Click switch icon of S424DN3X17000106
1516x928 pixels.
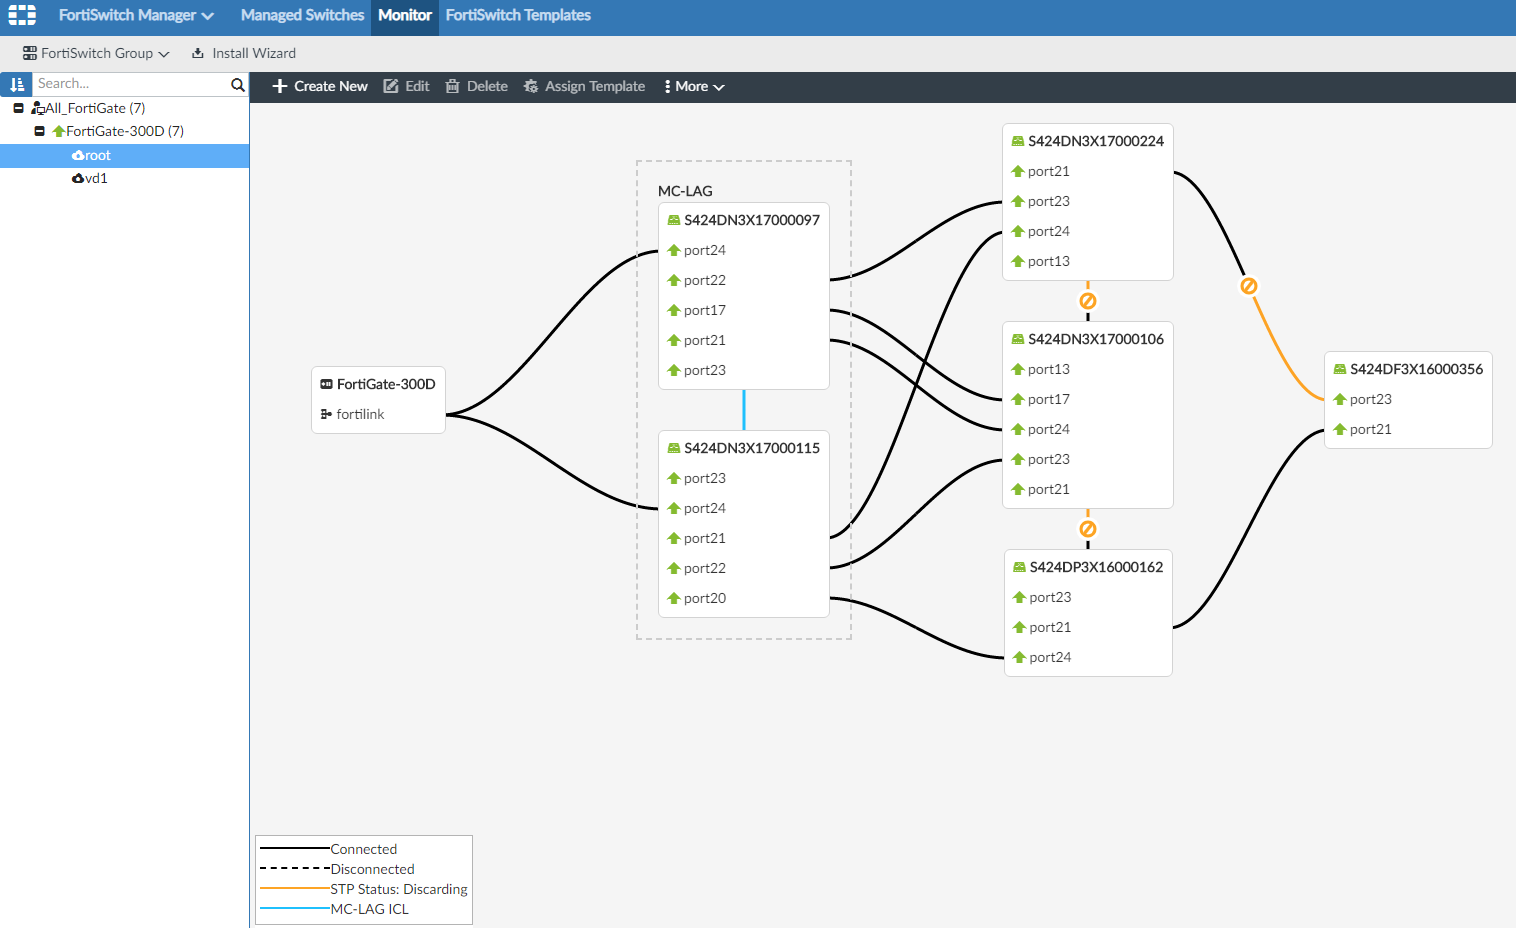(x=1018, y=339)
